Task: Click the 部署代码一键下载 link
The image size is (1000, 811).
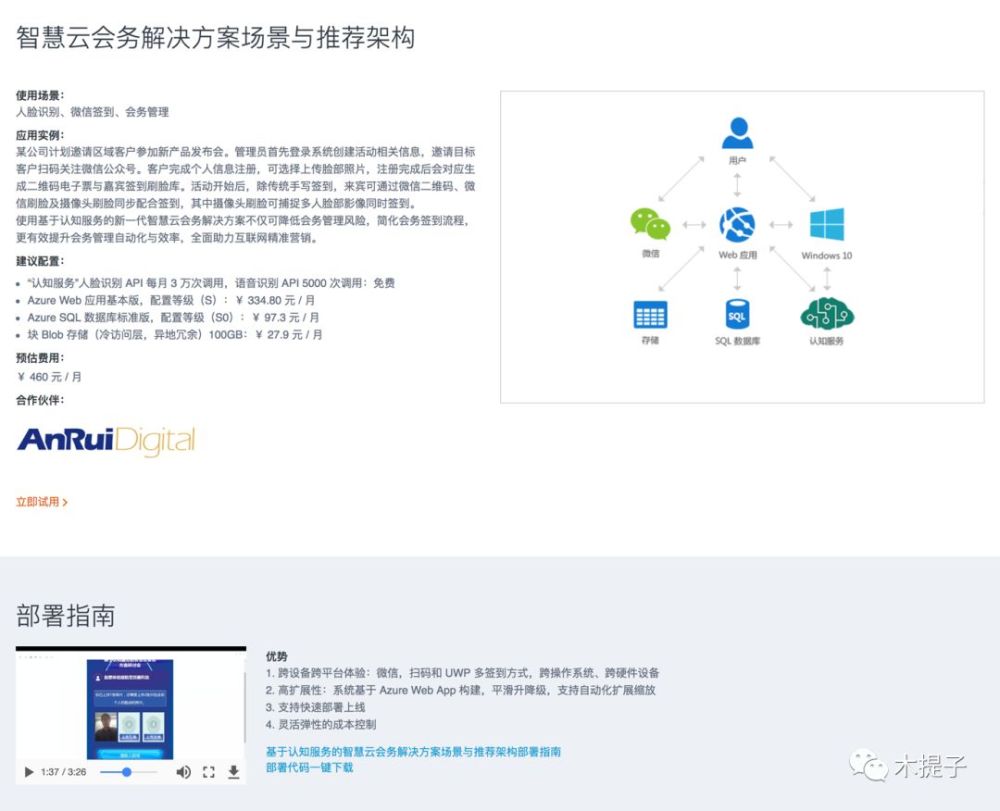Action: 309,768
